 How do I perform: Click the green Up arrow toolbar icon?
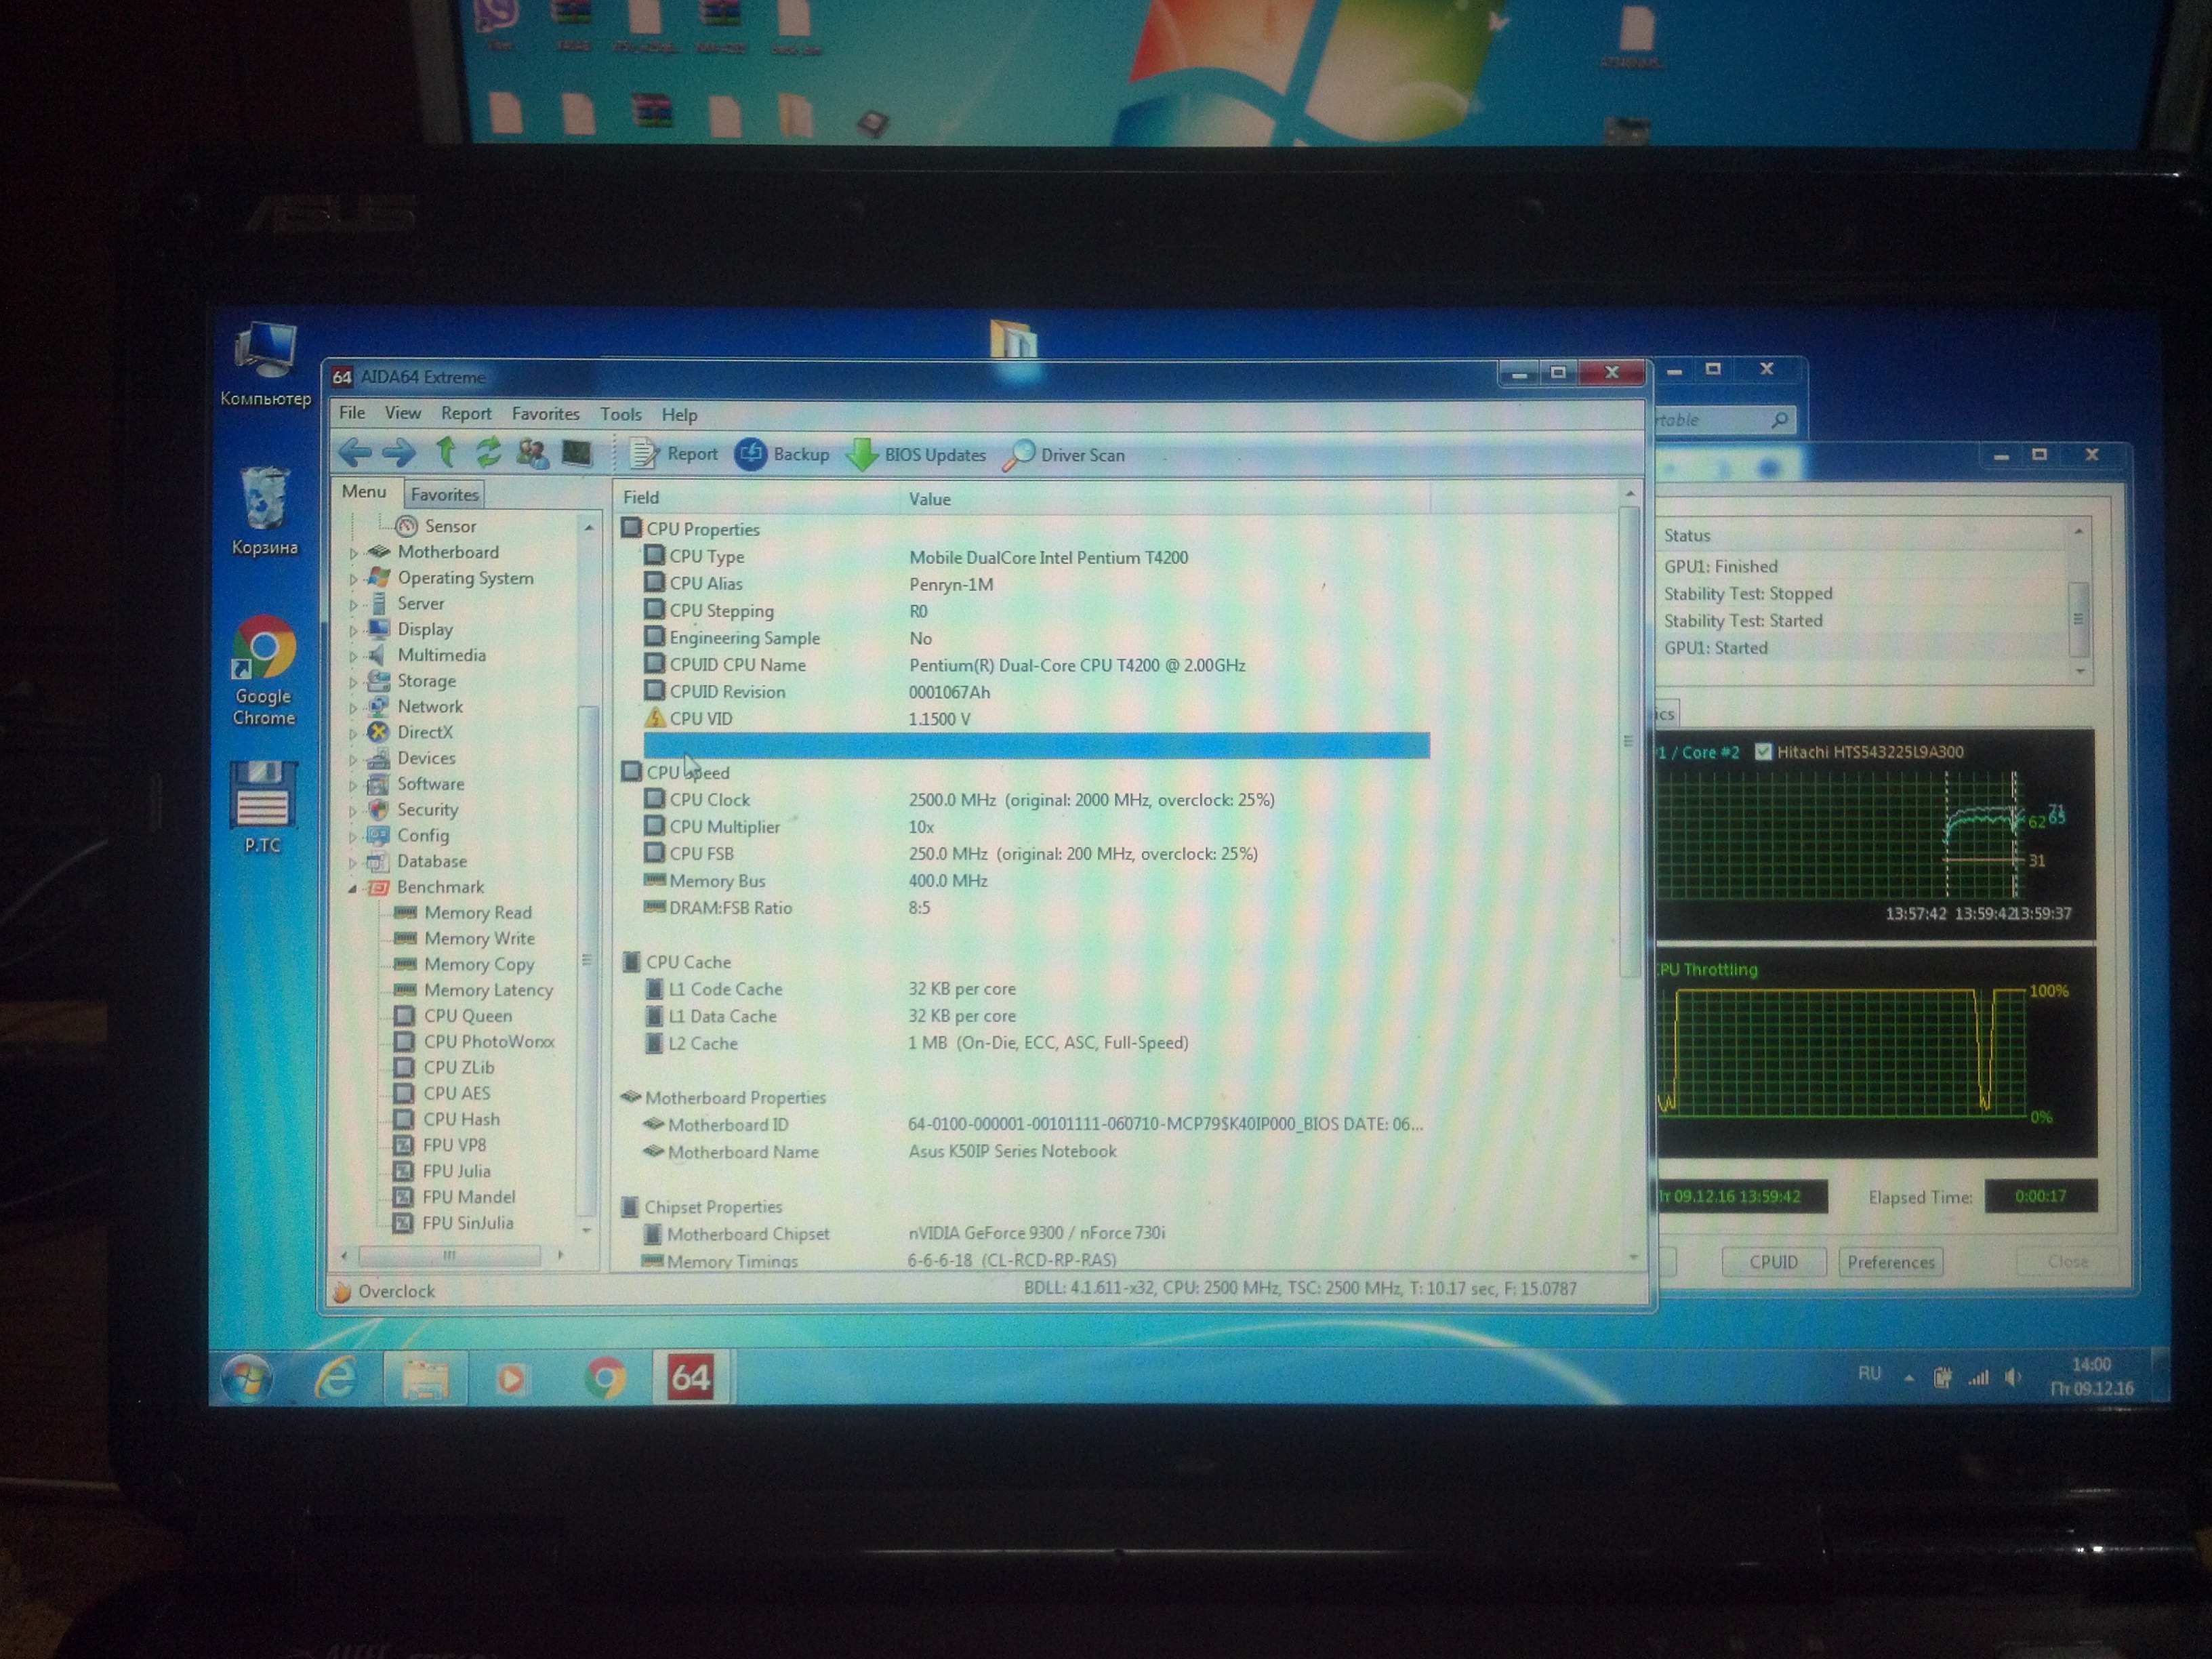446,453
